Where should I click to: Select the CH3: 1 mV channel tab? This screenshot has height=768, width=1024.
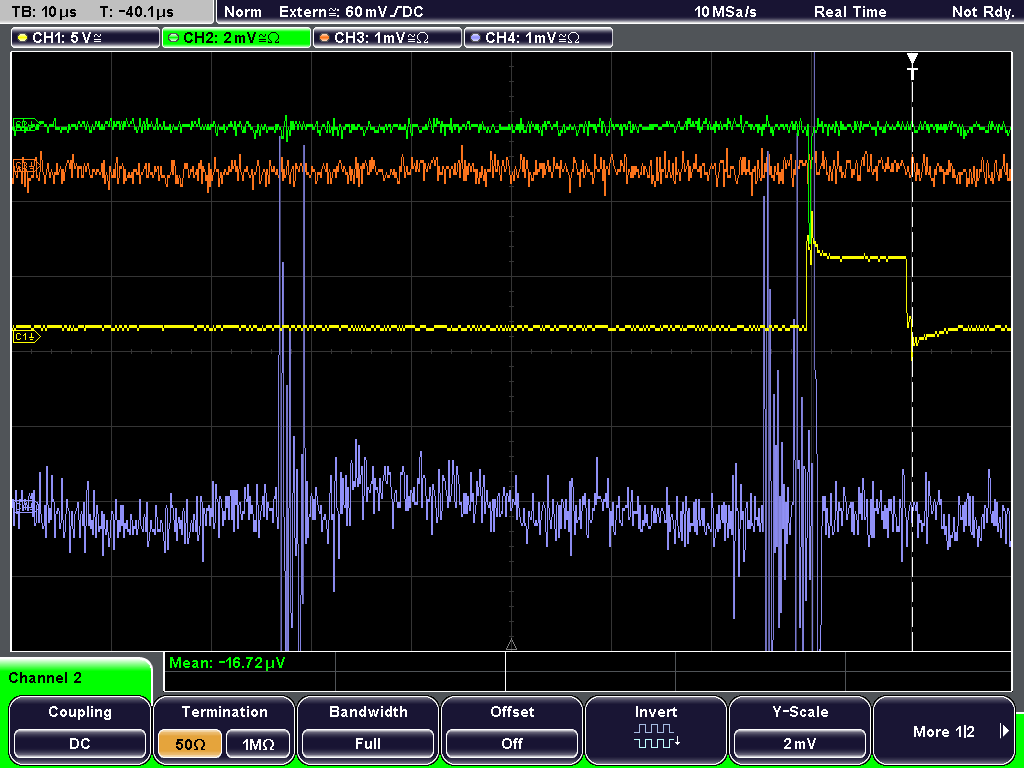point(387,38)
